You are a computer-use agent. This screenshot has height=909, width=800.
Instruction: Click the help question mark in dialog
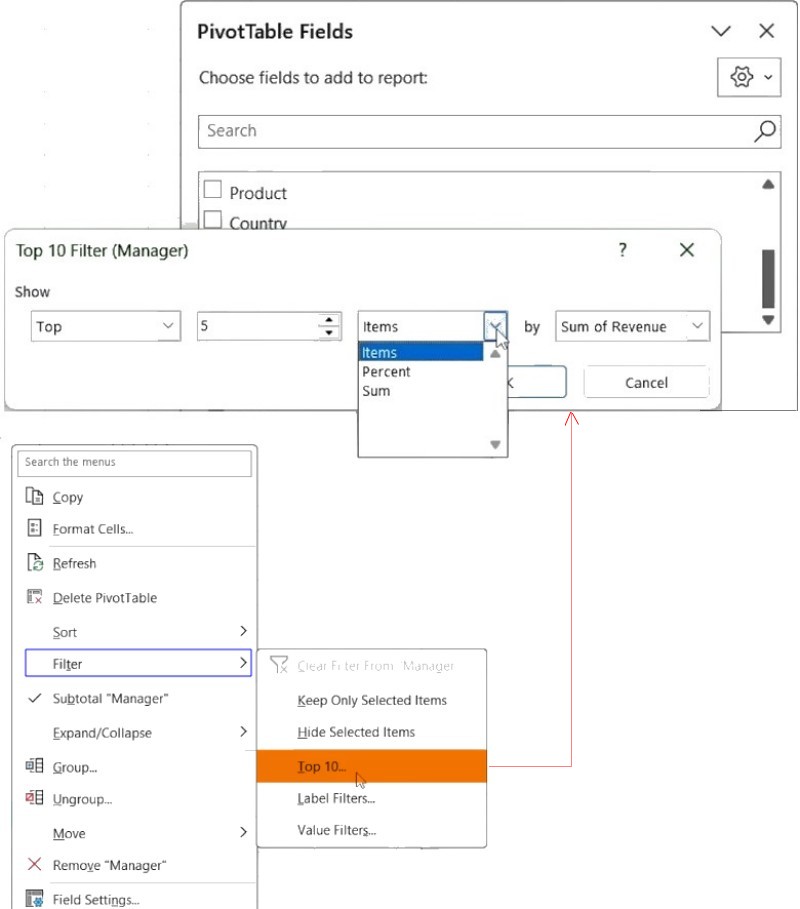(x=622, y=250)
